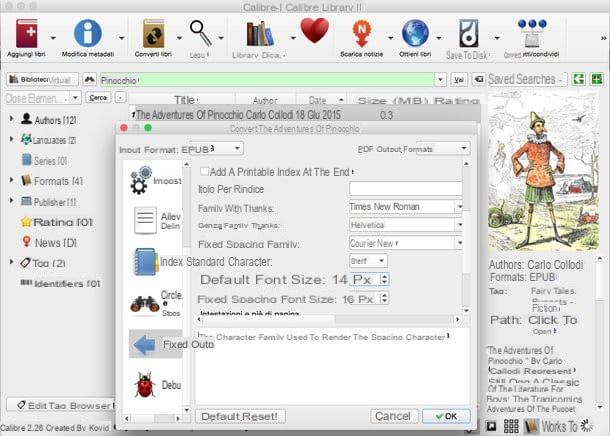Select the gear settings section in dialog
This screenshot has height=436, width=610.
coord(141,180)
